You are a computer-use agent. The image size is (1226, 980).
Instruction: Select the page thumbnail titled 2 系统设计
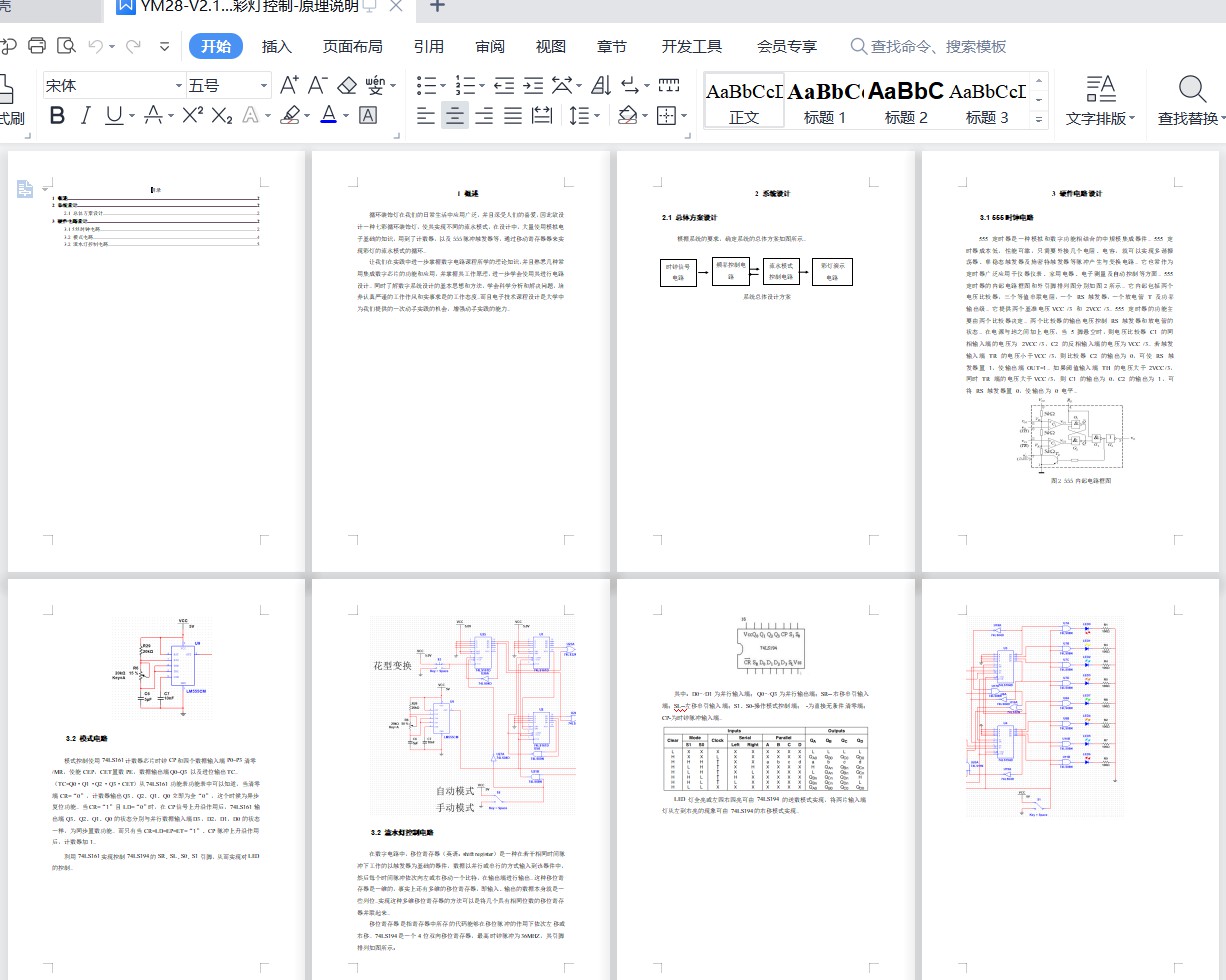tap(767, 362)
